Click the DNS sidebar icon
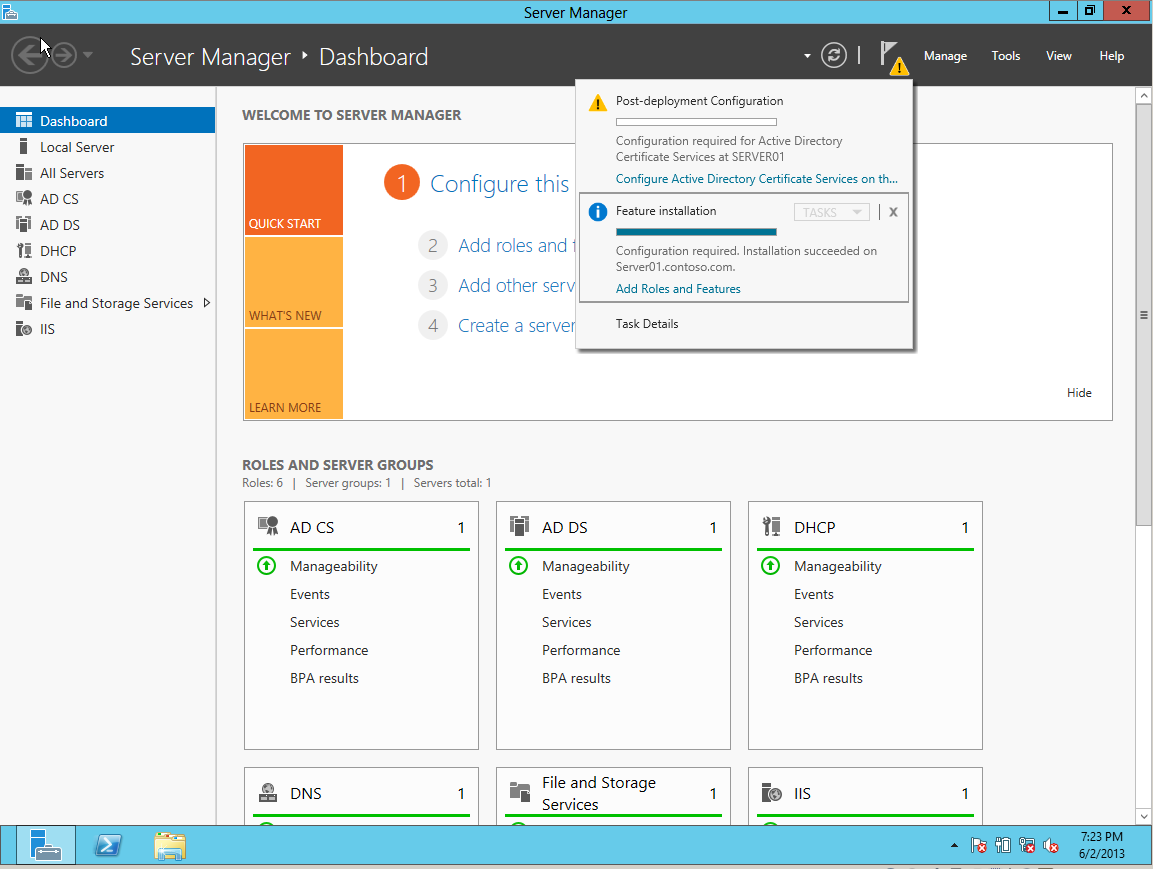 [24, 276]
